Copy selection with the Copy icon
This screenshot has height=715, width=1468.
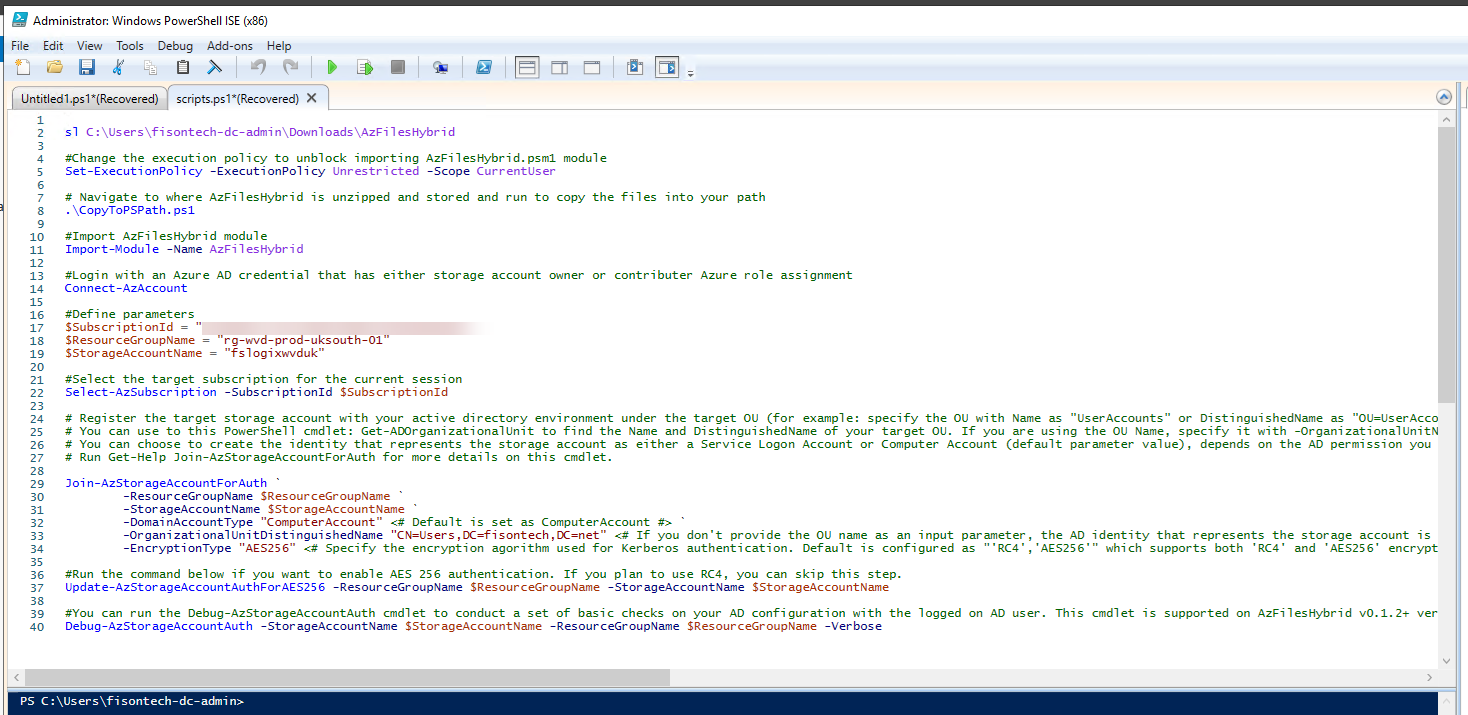pyautogui.click(x=151, y=67)
